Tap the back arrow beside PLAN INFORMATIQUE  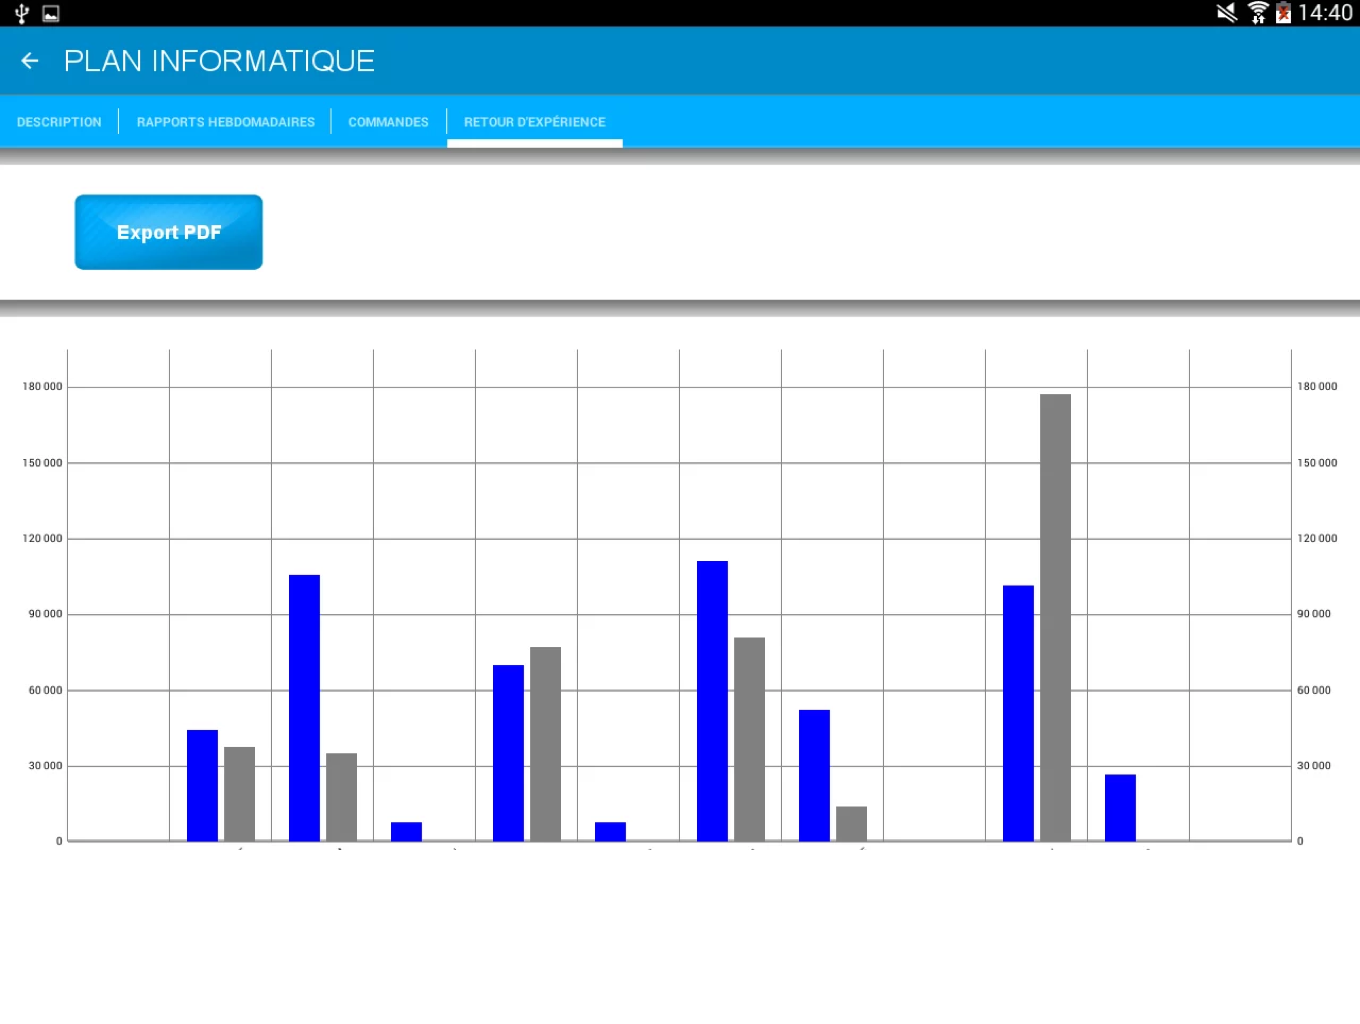[30, 61]
